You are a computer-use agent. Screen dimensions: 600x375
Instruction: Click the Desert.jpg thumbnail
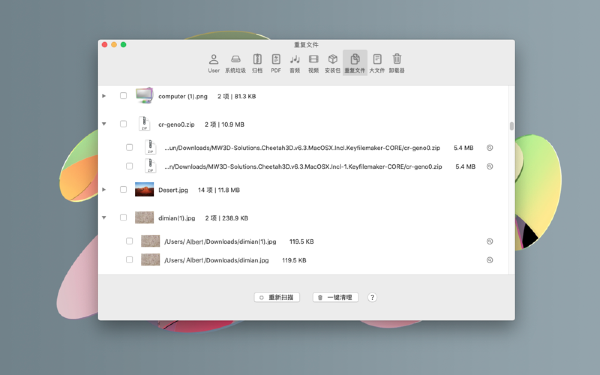(144, 189)
